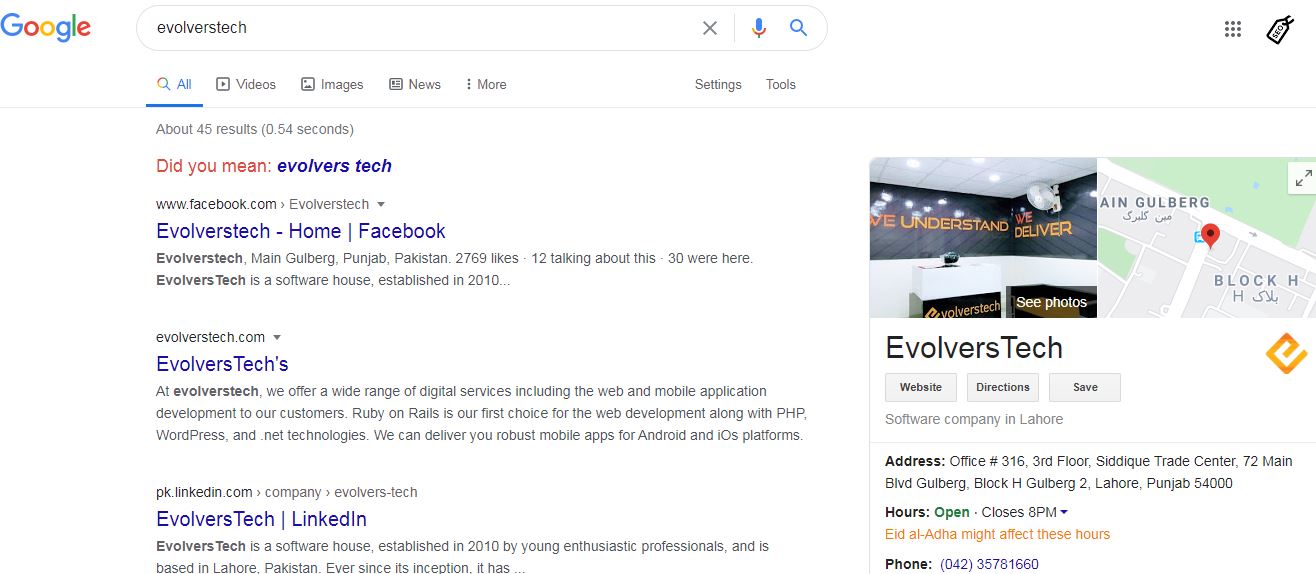
Task: Open the Google apps grid
Action: [1233, 29]
